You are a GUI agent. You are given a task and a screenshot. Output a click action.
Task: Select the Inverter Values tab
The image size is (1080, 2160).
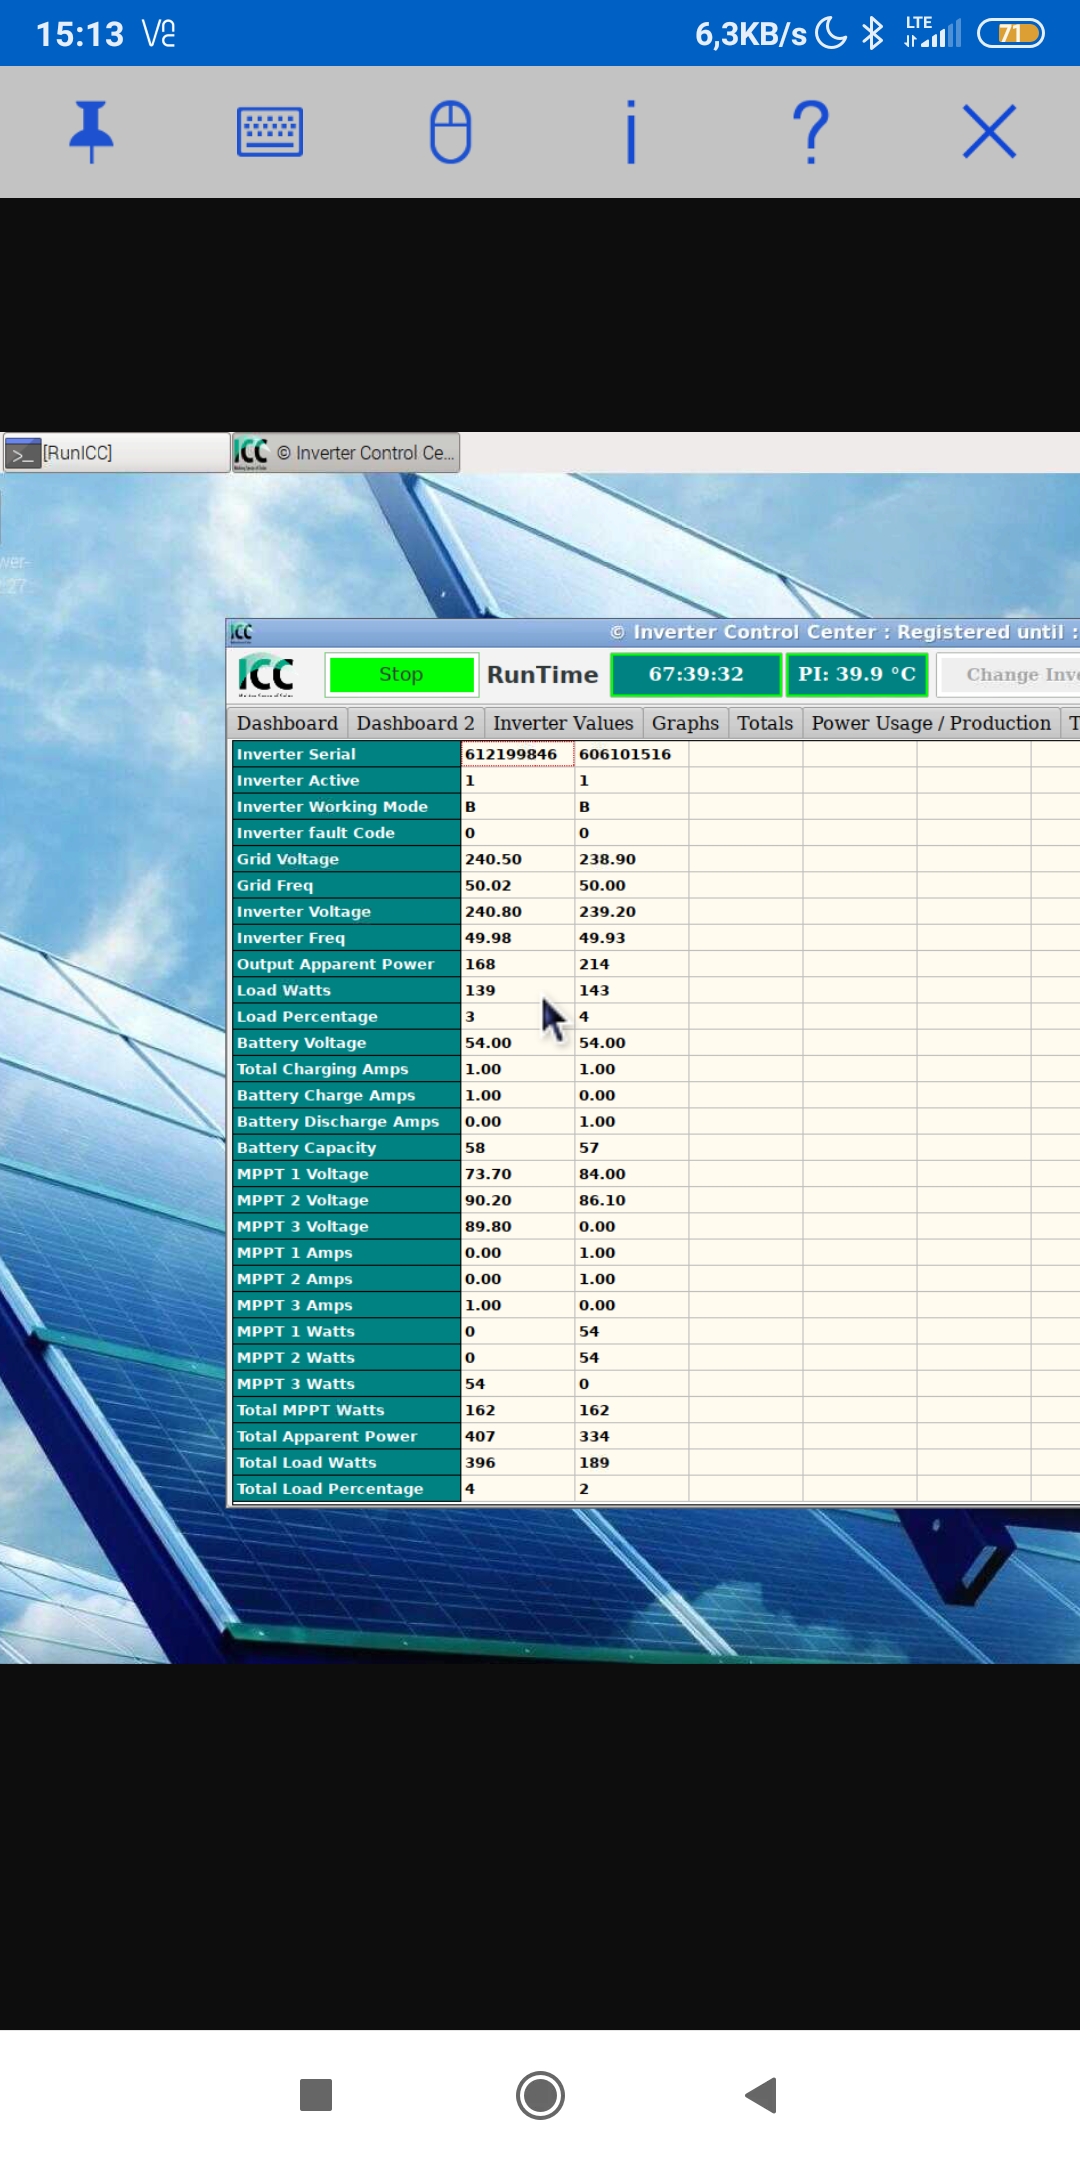[563, 723]
